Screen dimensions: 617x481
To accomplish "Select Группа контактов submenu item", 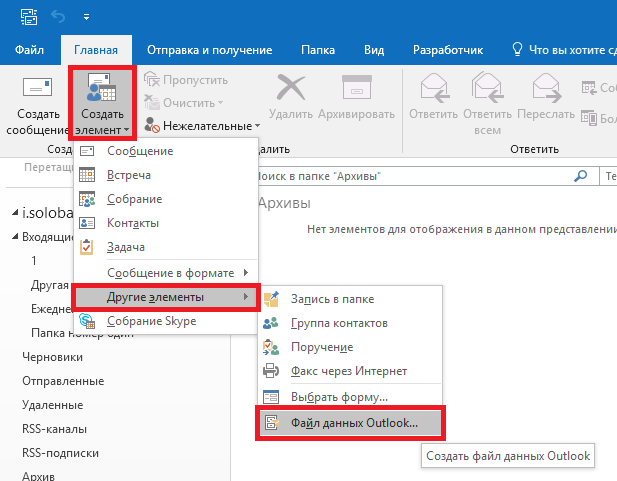I will 350,323.
